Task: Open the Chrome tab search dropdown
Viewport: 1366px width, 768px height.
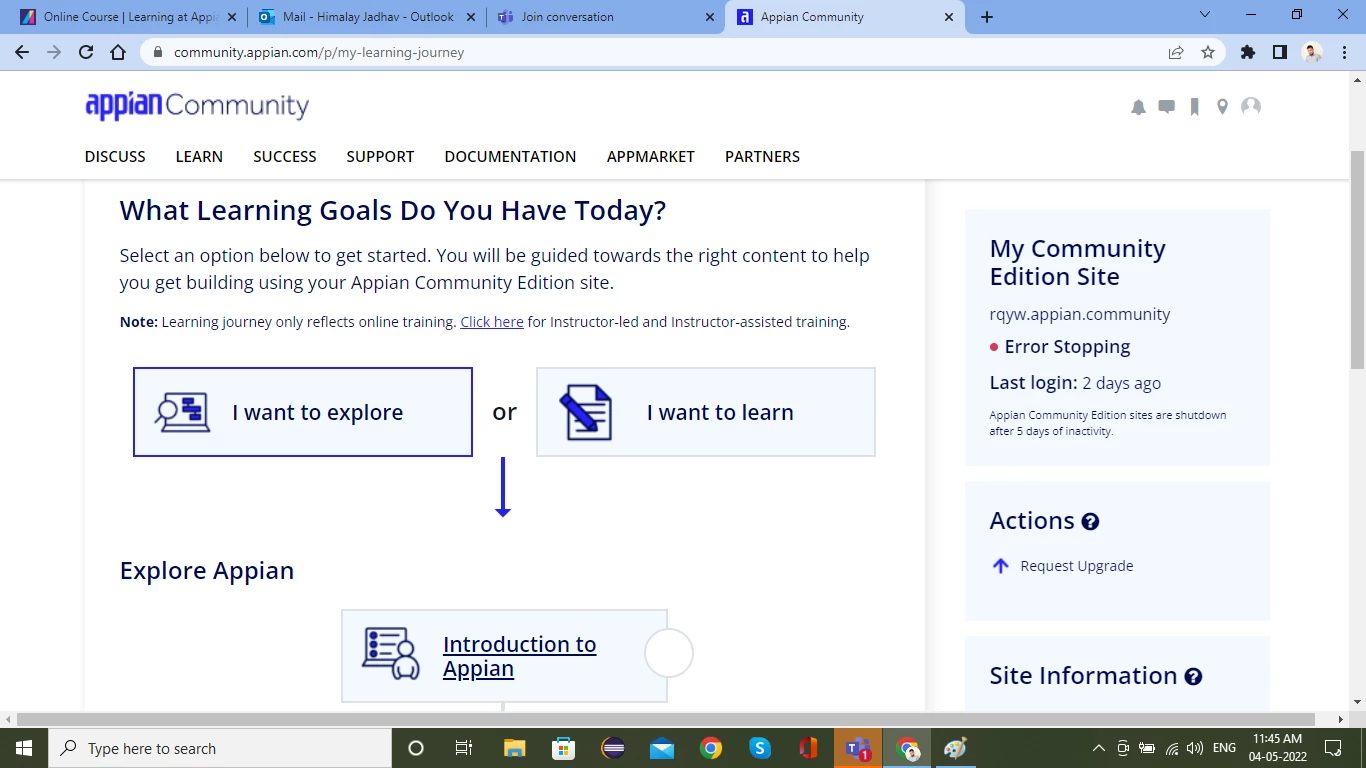Action: click(1205, 15)
